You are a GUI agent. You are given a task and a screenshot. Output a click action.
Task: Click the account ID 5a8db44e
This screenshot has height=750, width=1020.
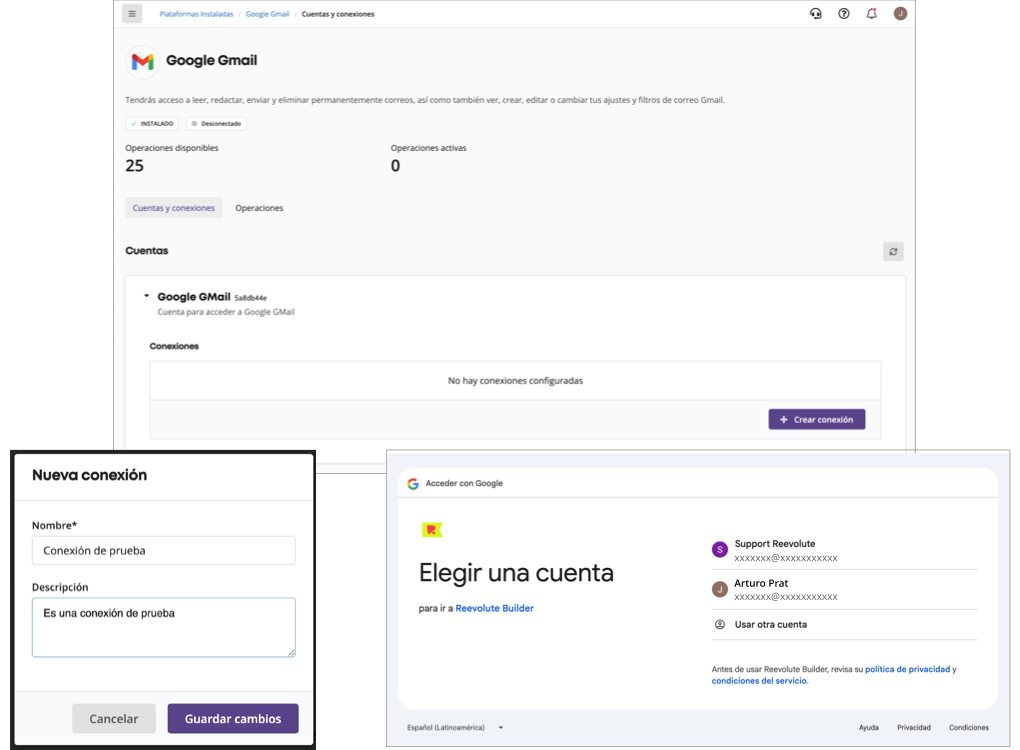coord(250,298)
